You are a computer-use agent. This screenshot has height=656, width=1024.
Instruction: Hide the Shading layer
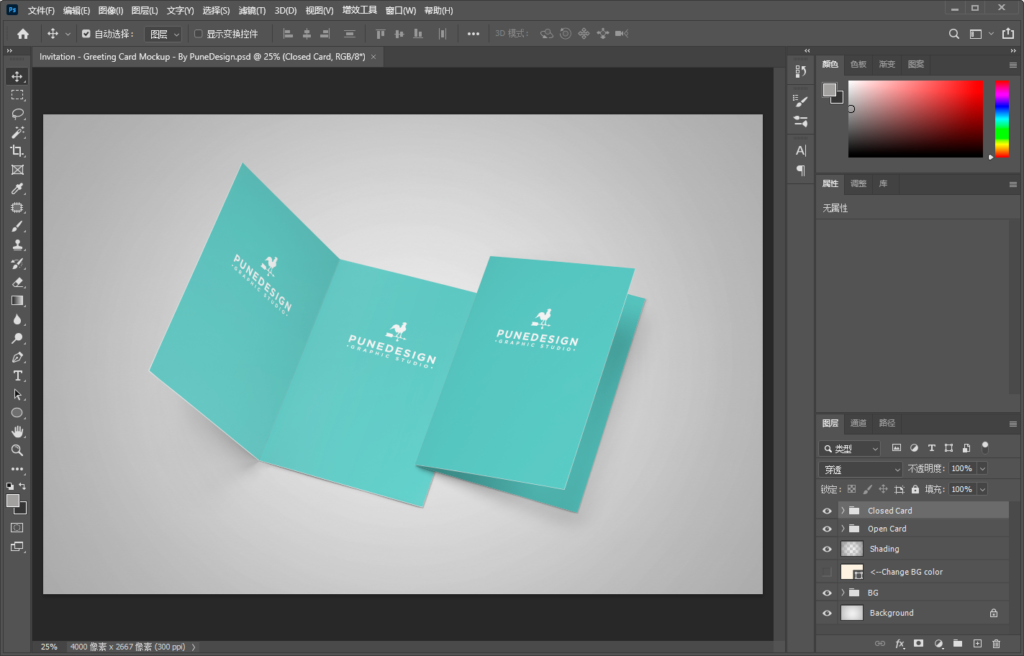point(827,549)
